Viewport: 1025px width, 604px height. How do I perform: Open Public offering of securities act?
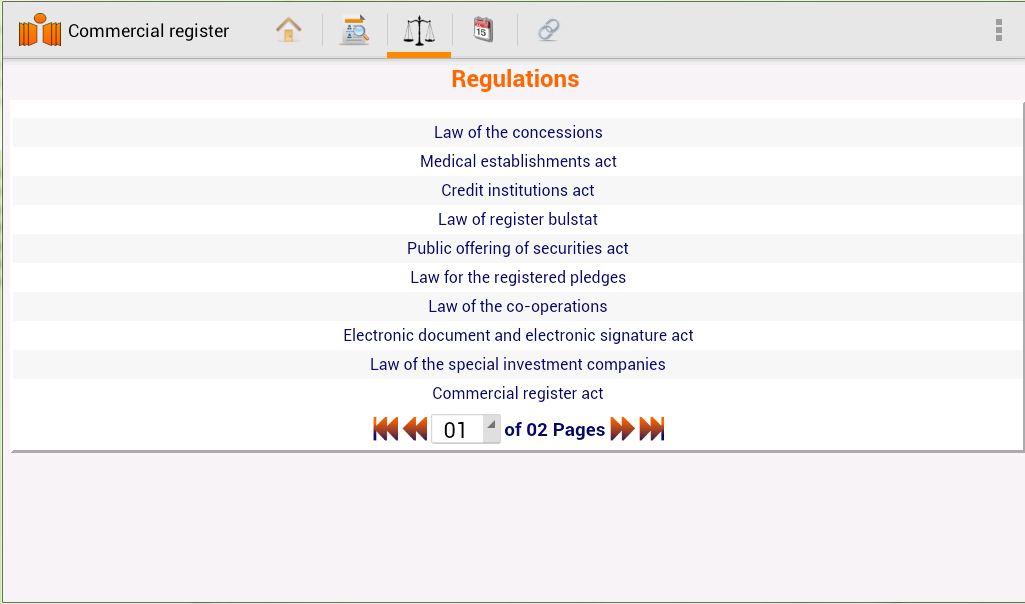pyautogui.click(x=518, y=248)
